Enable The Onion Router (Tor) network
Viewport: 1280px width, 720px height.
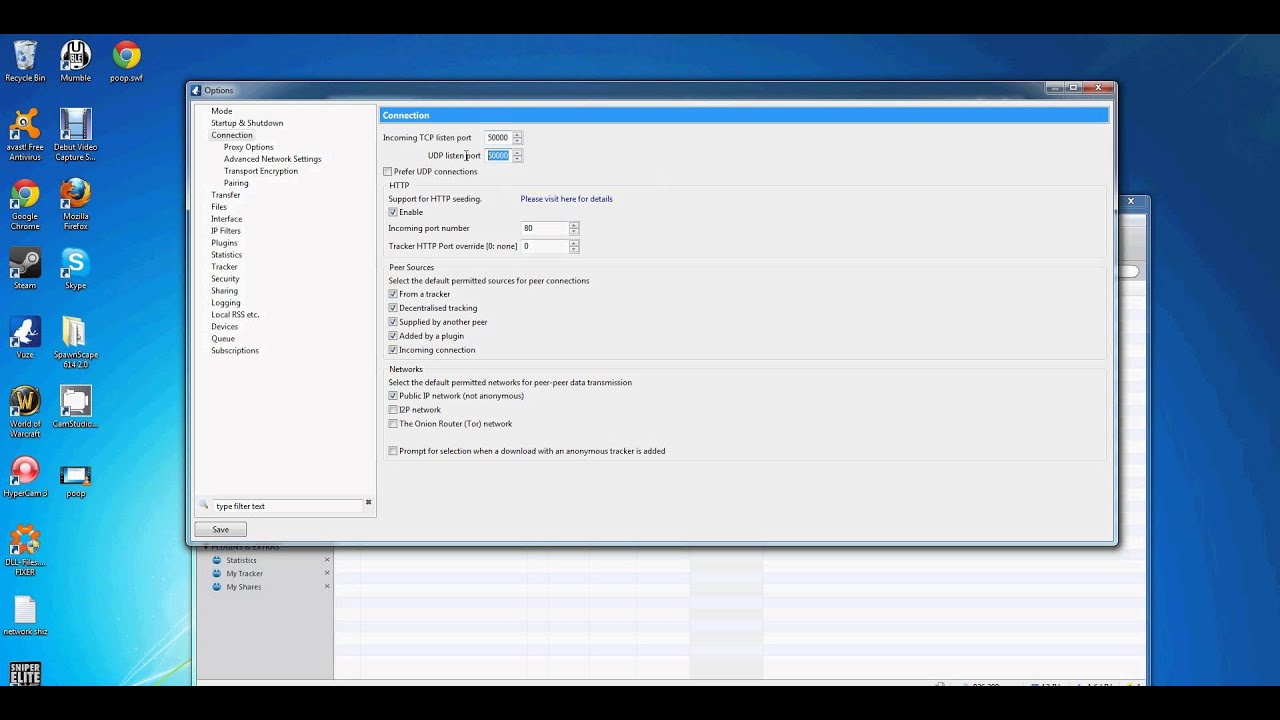click(393, 424)
